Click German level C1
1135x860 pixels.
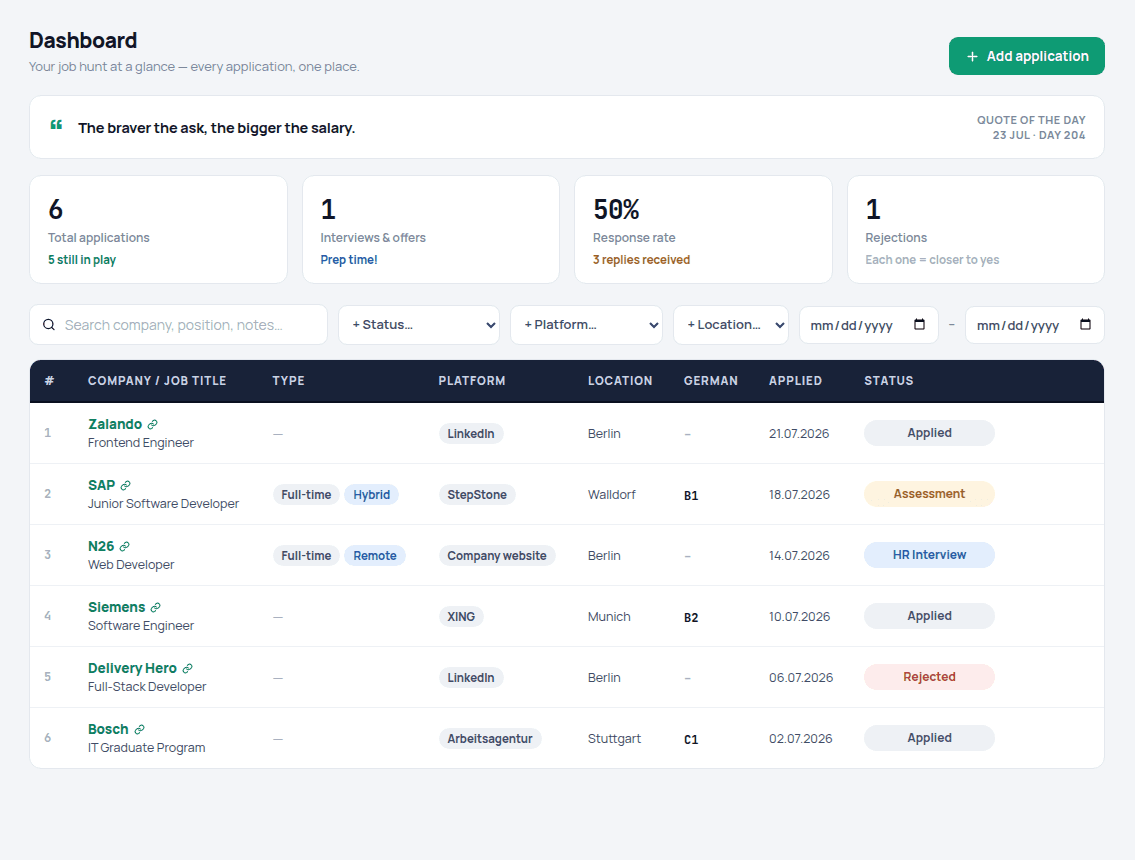(x=691, y=739)
